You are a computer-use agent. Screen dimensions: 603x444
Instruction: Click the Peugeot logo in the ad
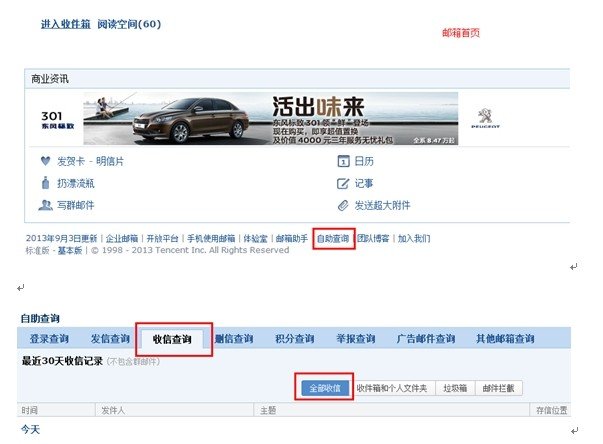point(485,118)
